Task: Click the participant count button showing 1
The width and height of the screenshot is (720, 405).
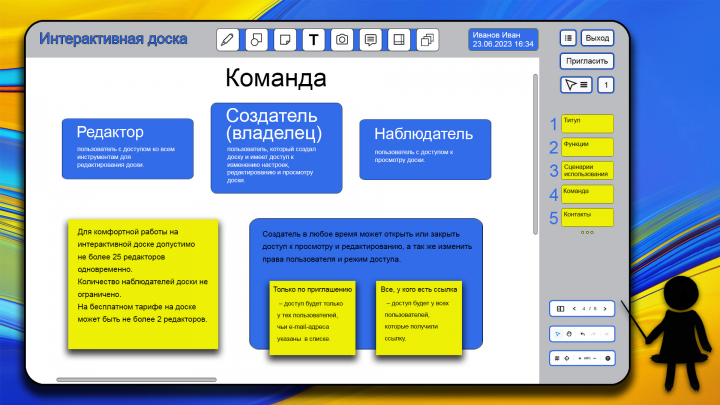Action: pyautogui.click(x=606, y=85)
